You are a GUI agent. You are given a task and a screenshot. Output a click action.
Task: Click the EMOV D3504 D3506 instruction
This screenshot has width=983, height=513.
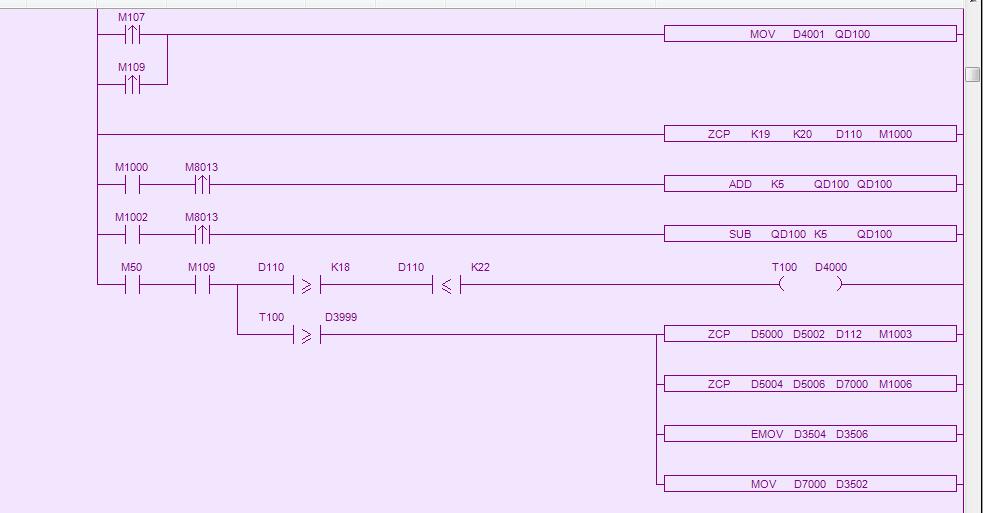tap(810, 434)
